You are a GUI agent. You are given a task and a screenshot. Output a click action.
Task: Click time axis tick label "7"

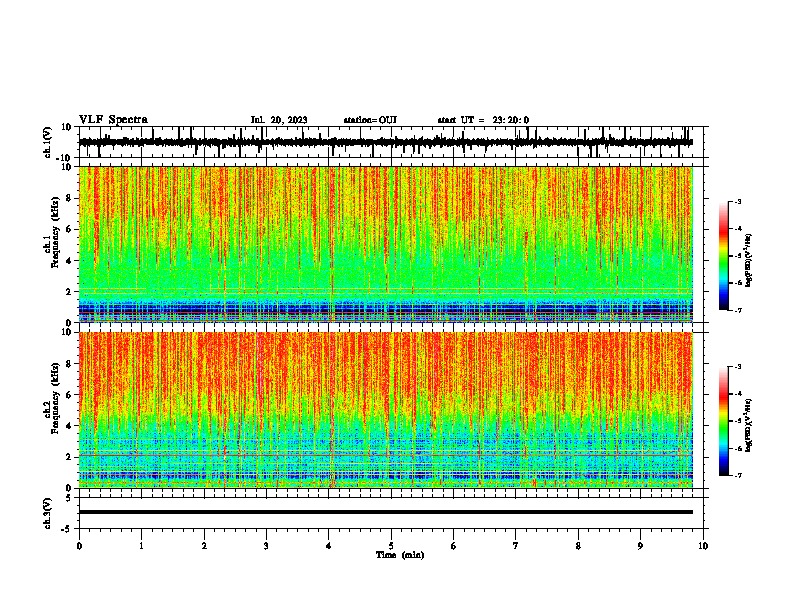point(516,546)
